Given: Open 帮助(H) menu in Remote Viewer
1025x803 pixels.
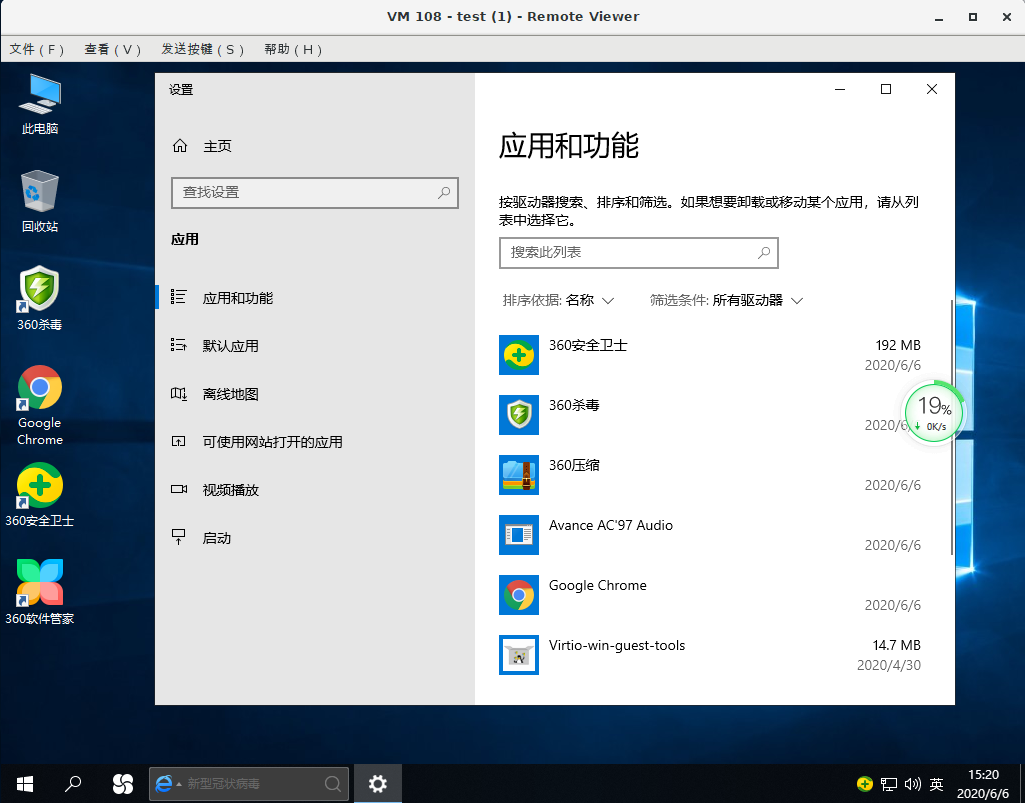Looking at the screenshot, I should click(293, 50).
